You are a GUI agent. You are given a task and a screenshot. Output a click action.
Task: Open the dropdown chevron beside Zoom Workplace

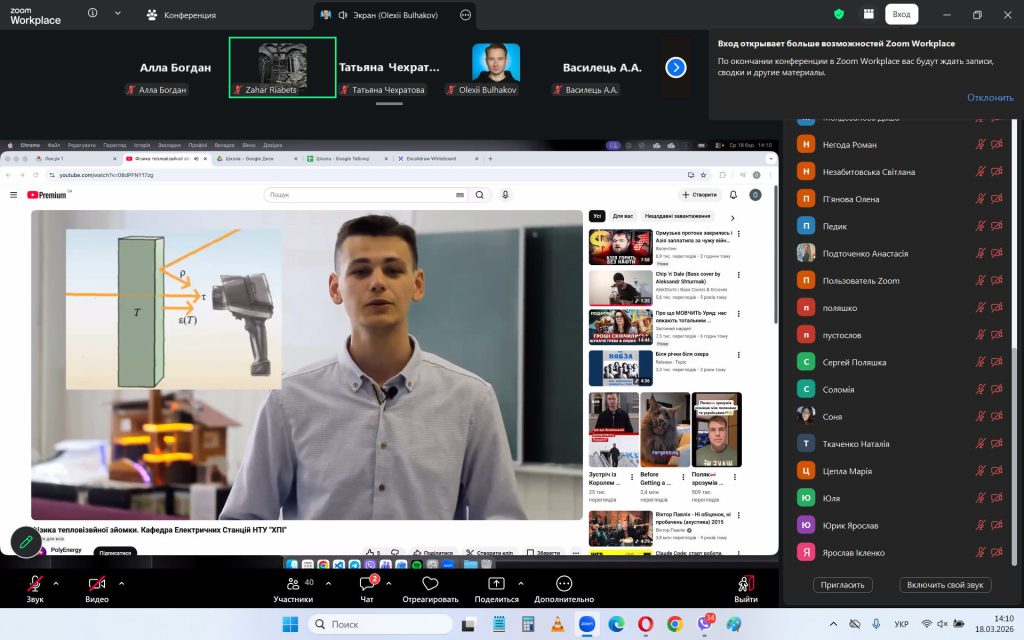118,14
